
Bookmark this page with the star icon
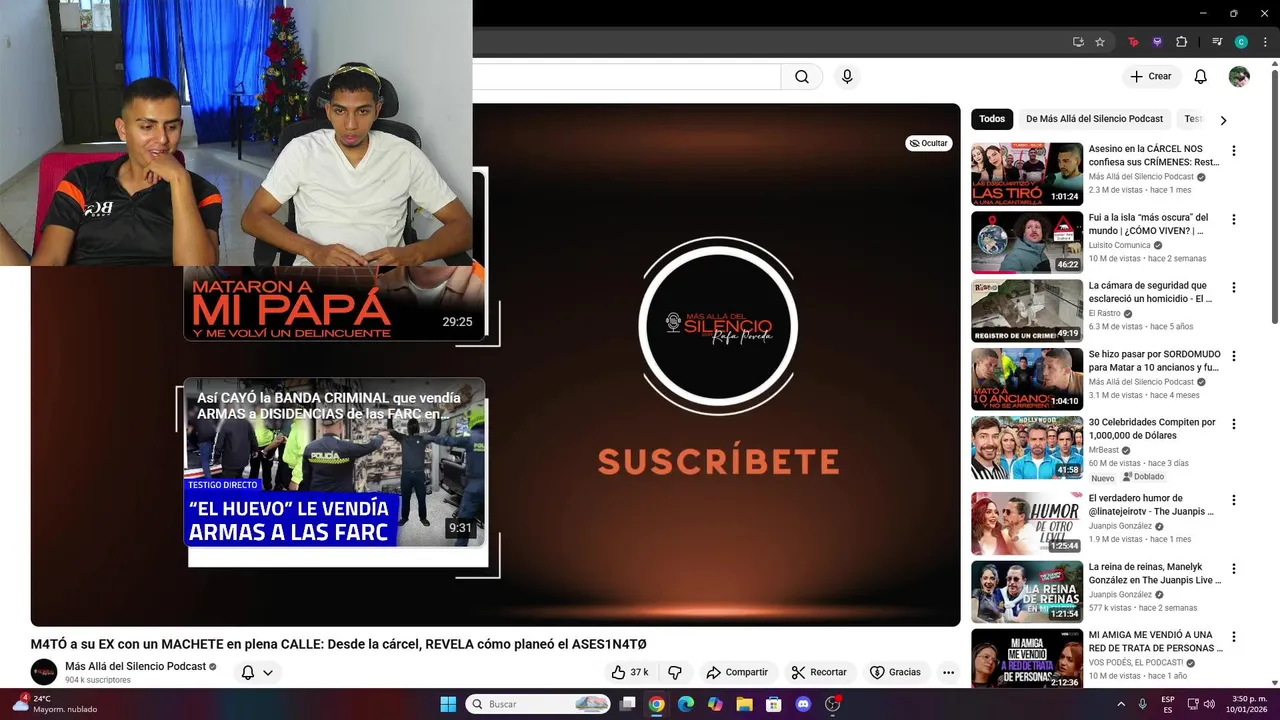click(x=1100, y=42)
